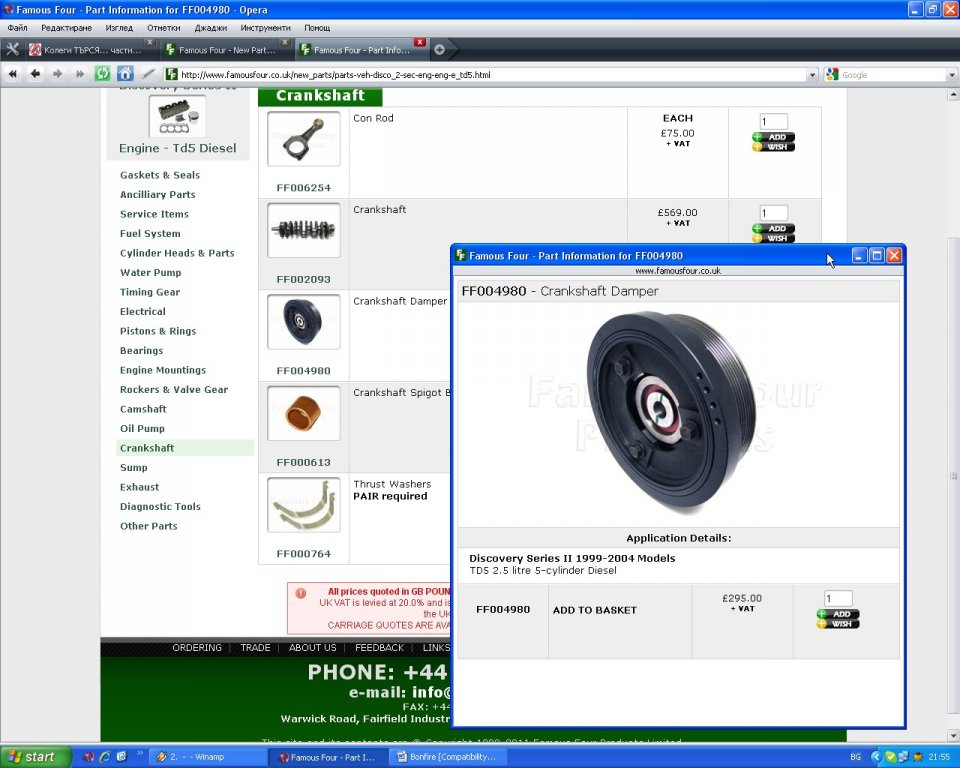Expand the quick launch chevron
Image resolution: width=960 pixels, height=768 pixels.
pos(140,754)
